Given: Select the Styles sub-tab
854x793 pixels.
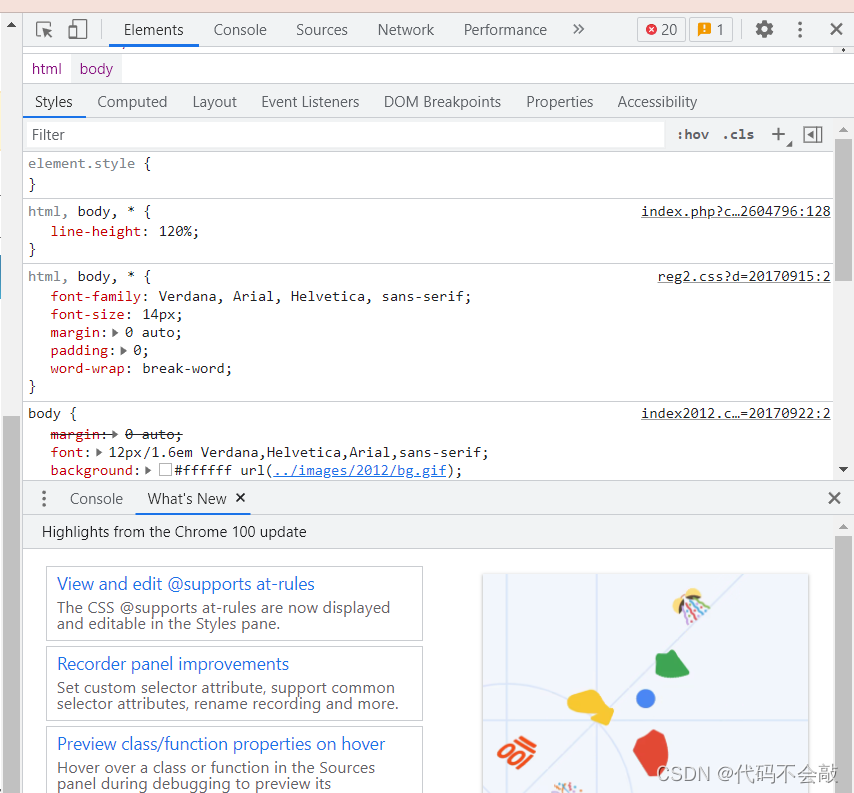Looking at the screenshot, I should pyautogui.click(x=53, y=102).
